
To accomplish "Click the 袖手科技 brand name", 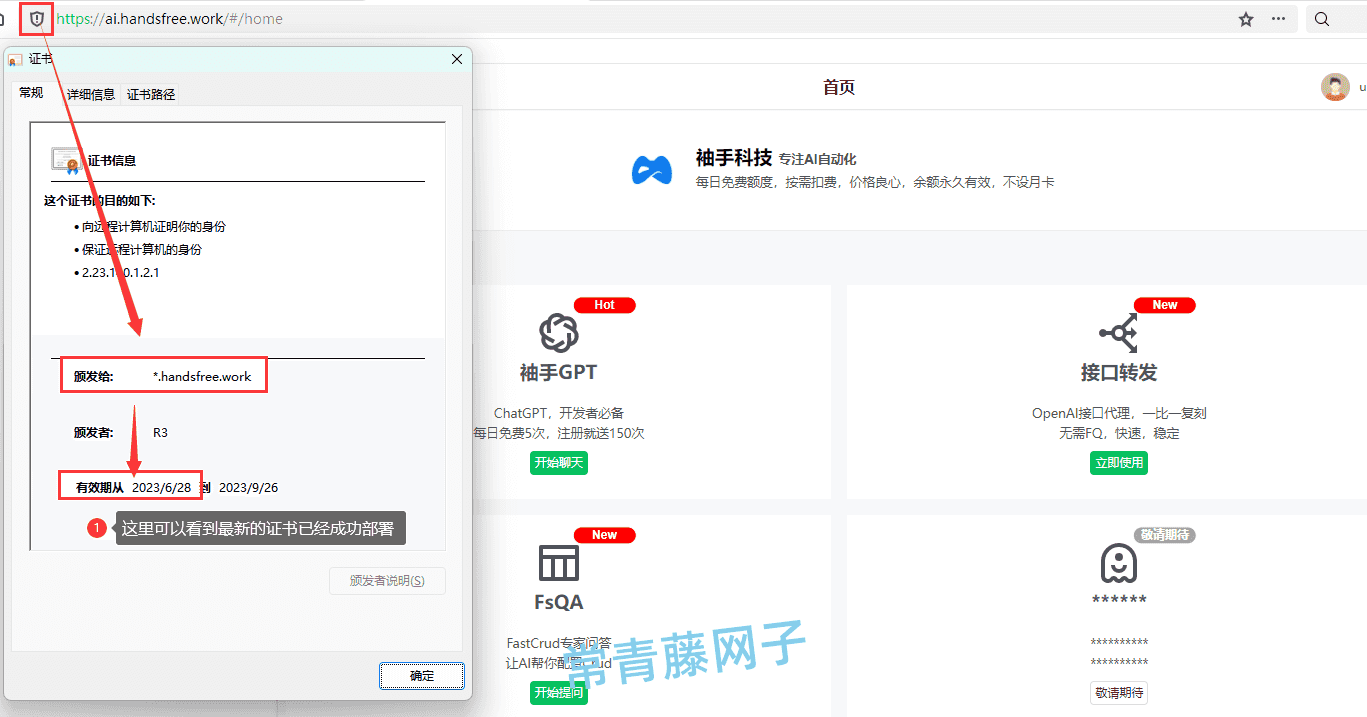I will pos(734,158).
